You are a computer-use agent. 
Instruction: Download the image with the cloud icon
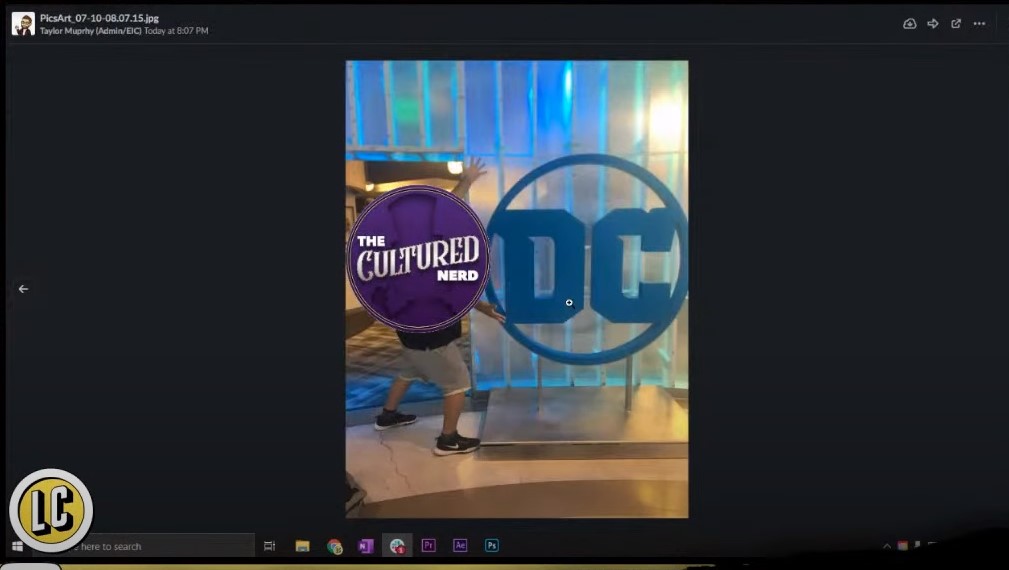point(909,24)
